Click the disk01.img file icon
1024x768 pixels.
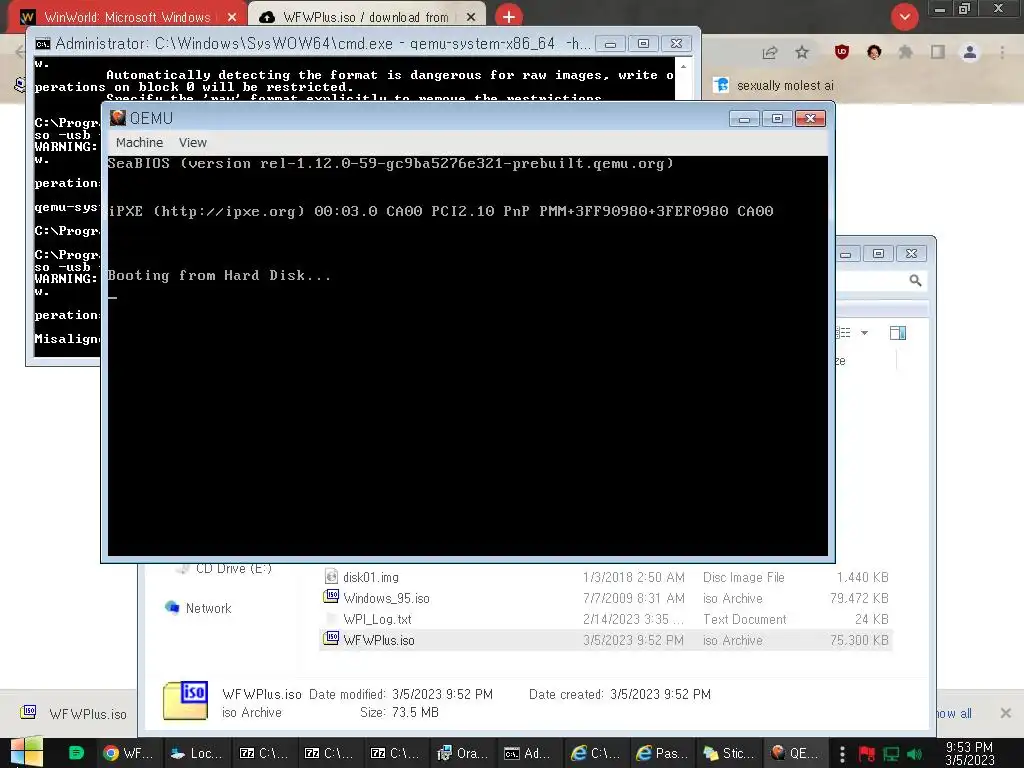click(331, 577)
